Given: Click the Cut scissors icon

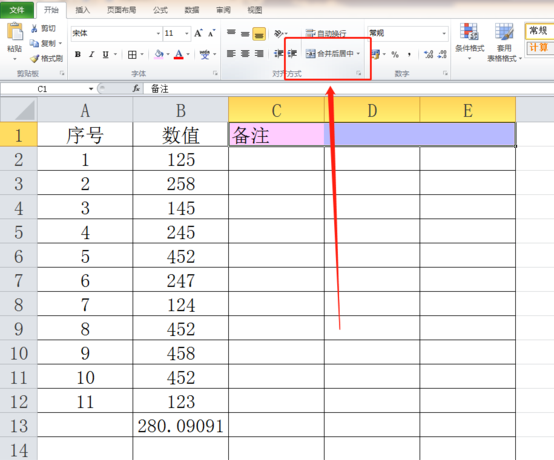Looking at the screenshot, I should [34, 29].
